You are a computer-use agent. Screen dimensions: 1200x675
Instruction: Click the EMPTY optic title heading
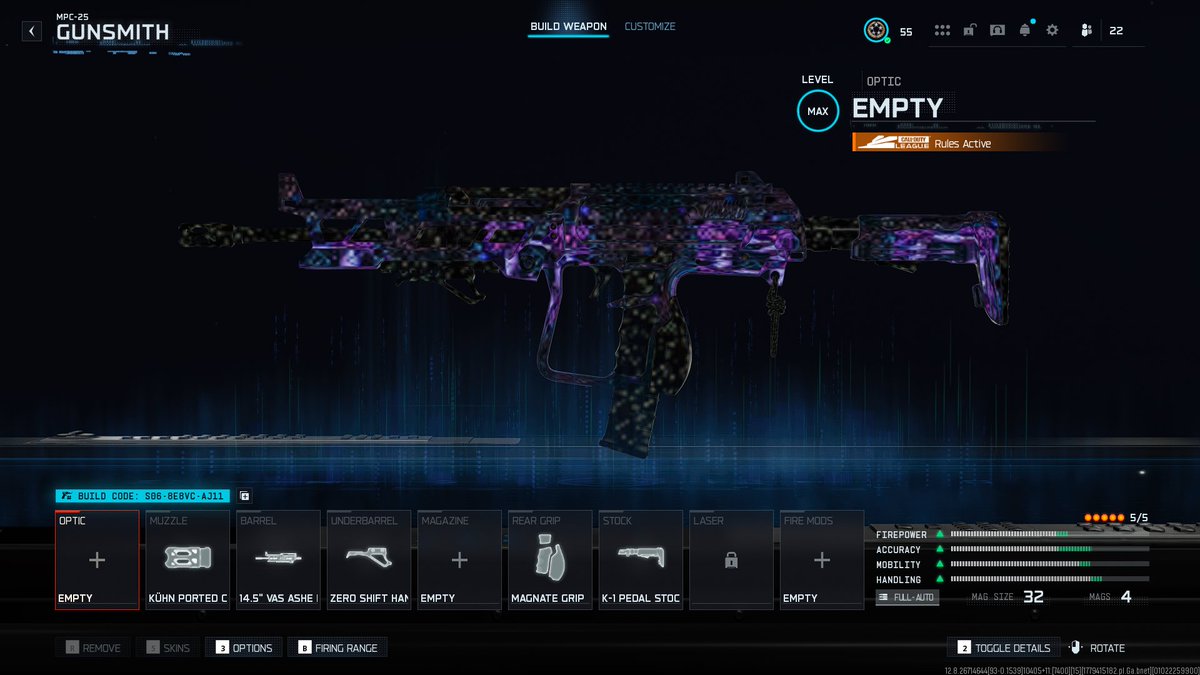[x=897, y=108]
